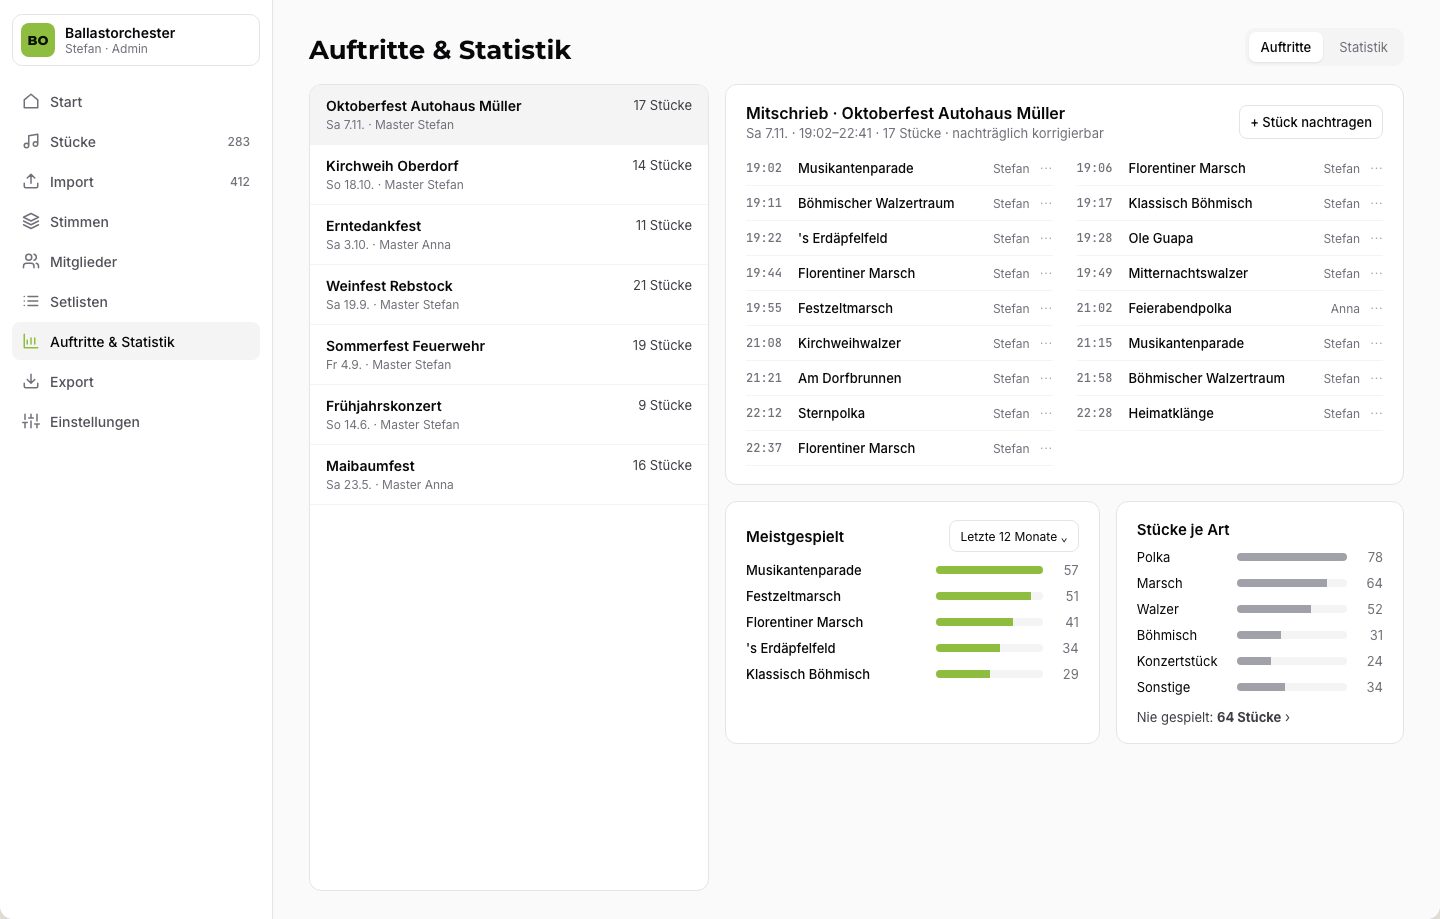Viewport: 1440px width, 919px height.
Task: Click the Oktoberfest Autohaus Müller list entry
Action: 509,115
